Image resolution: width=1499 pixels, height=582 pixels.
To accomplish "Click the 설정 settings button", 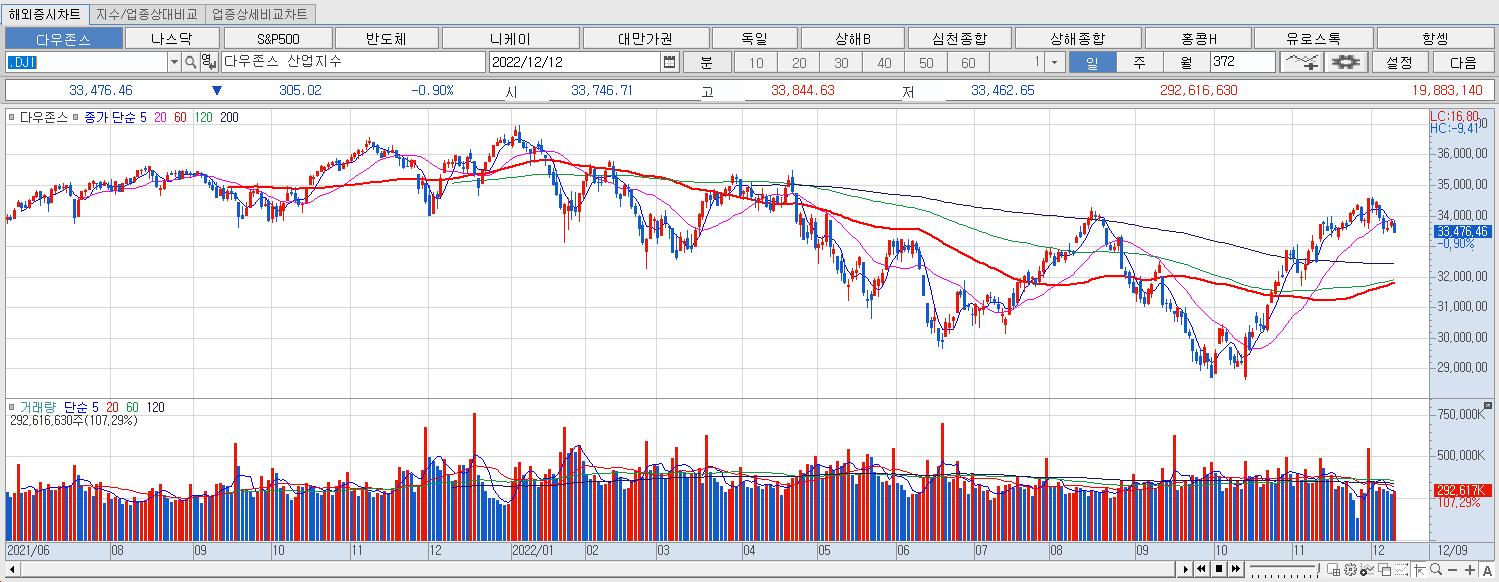I will [1397, 61].
